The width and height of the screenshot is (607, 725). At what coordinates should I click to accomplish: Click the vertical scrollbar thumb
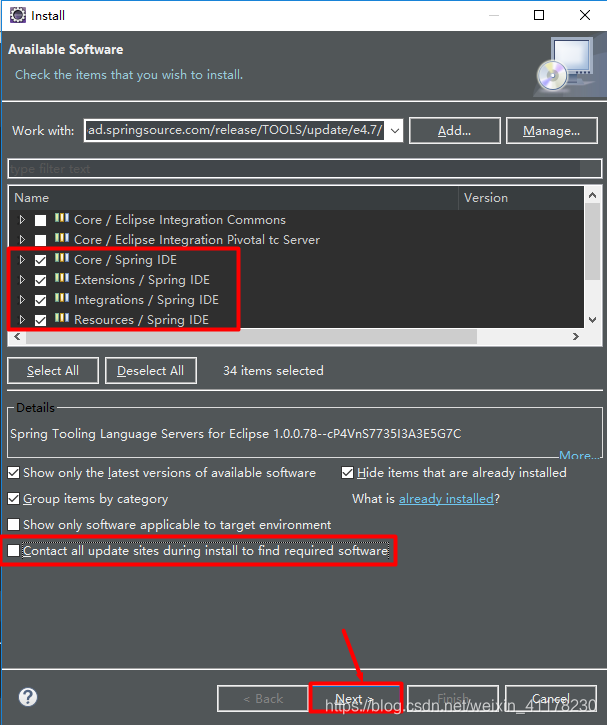click(592, 241)
